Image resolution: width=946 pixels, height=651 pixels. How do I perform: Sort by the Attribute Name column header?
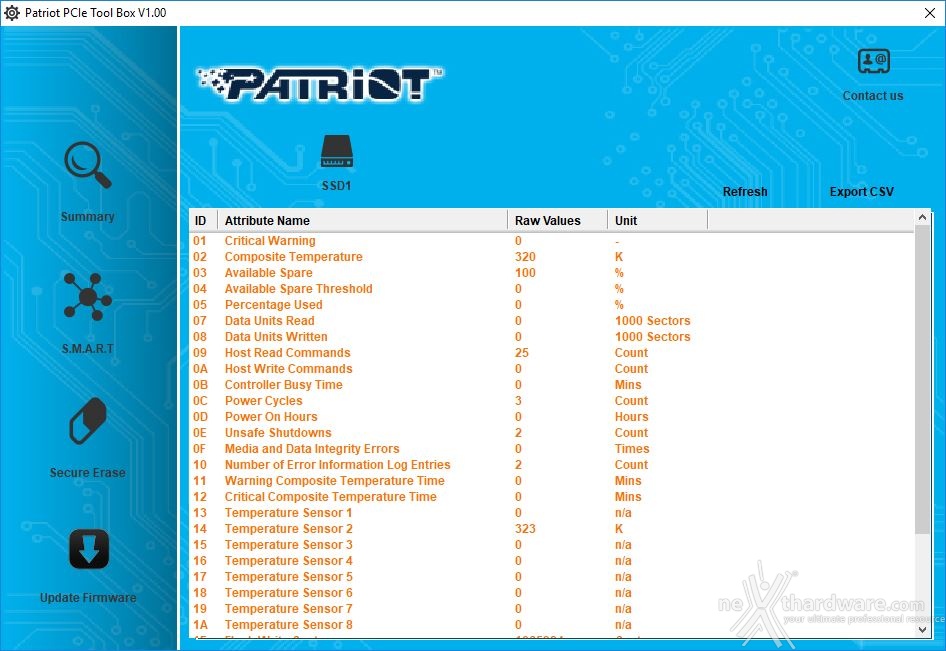point(362,221)
